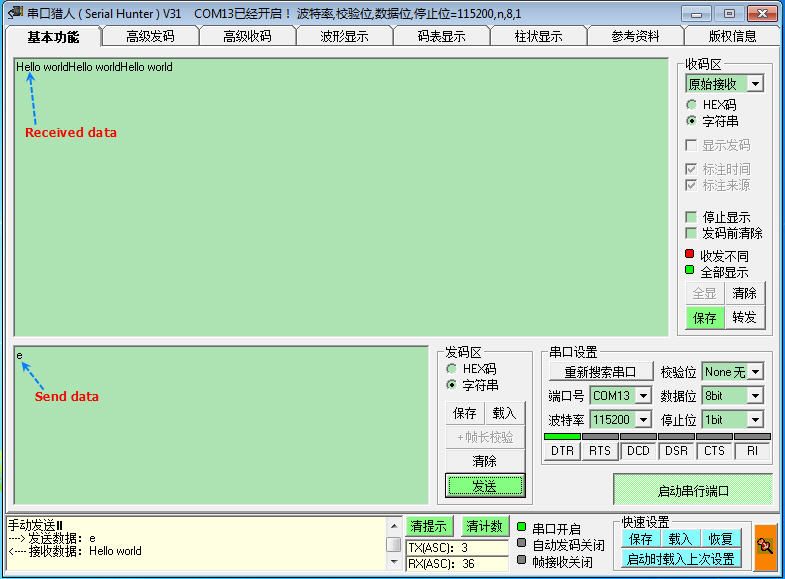Image resolution: width=785 pixels, height=579 pixels.
Task: Click 保存 in quick settings
Action: [641, 539]
